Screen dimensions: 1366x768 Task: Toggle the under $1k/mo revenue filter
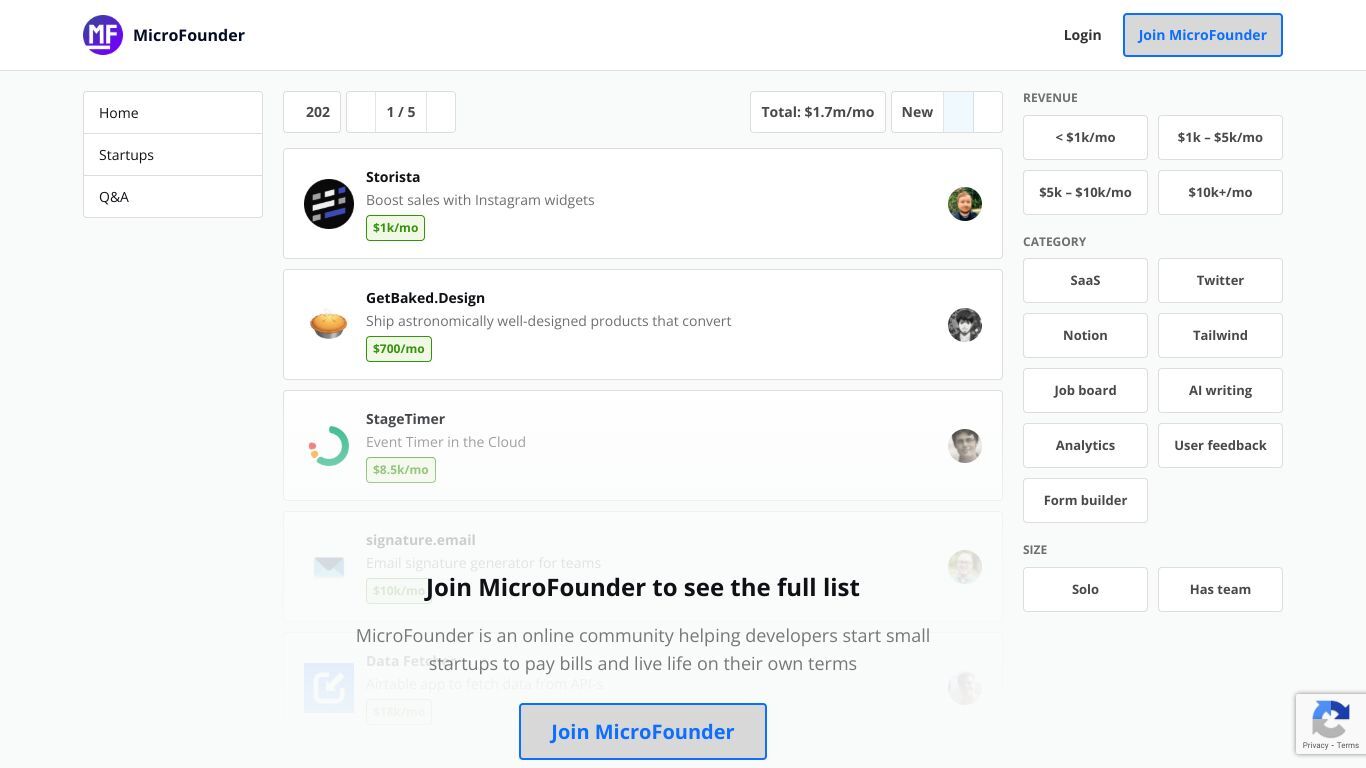[x=1085, y=137]
